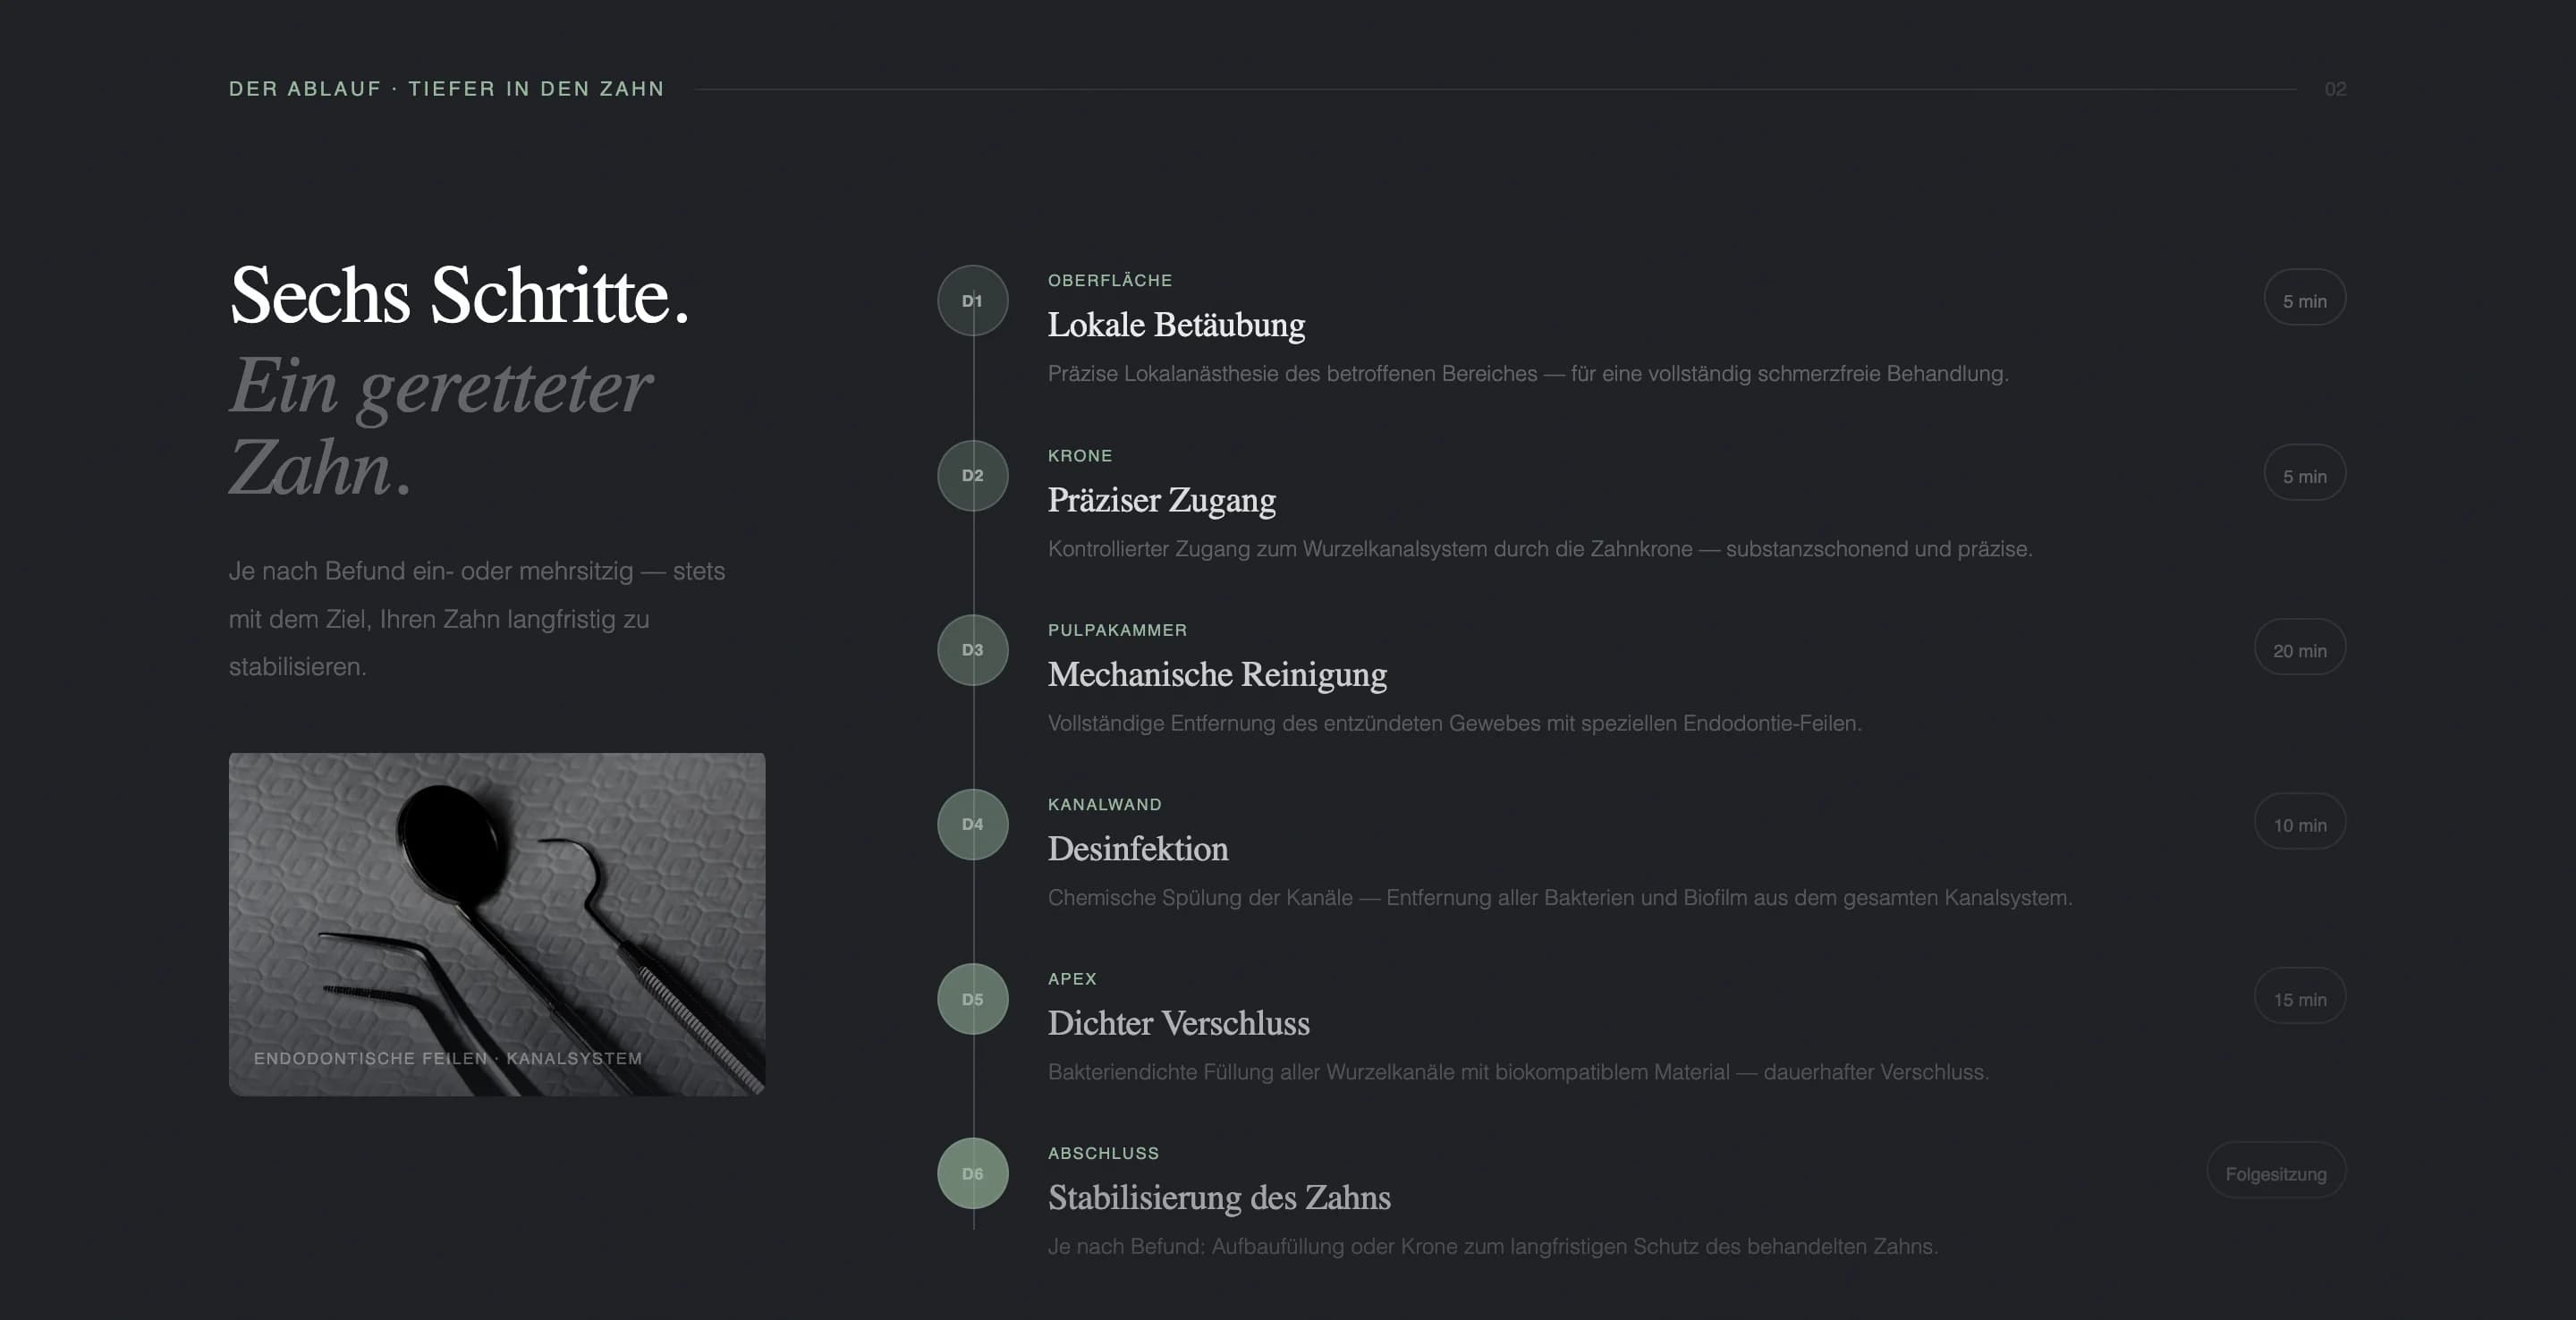Viewport: 2576px width, 1320px height.
Task: Click the 10 min duration badge
Action: [2299, 822]
